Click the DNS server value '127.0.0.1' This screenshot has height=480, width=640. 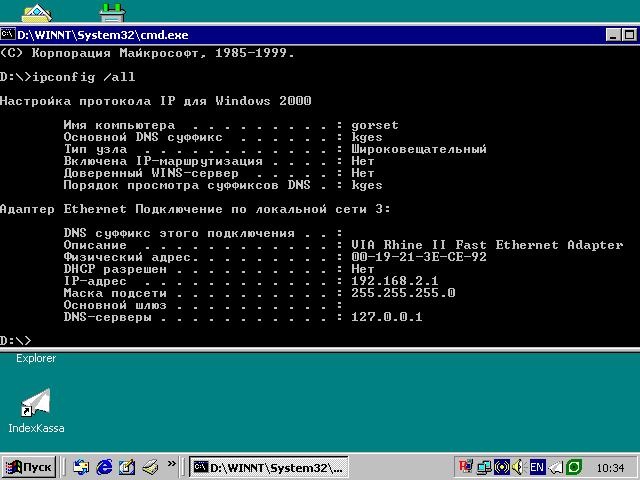(387, 317)
